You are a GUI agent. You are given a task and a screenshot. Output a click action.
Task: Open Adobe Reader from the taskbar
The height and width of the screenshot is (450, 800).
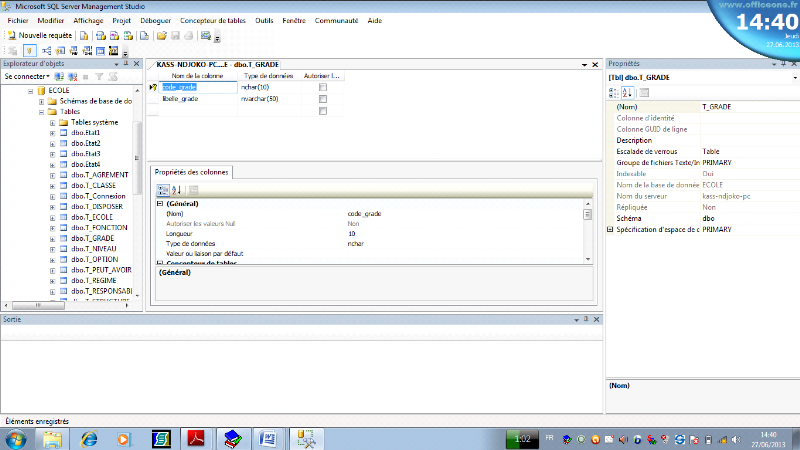tap(197, 438)
